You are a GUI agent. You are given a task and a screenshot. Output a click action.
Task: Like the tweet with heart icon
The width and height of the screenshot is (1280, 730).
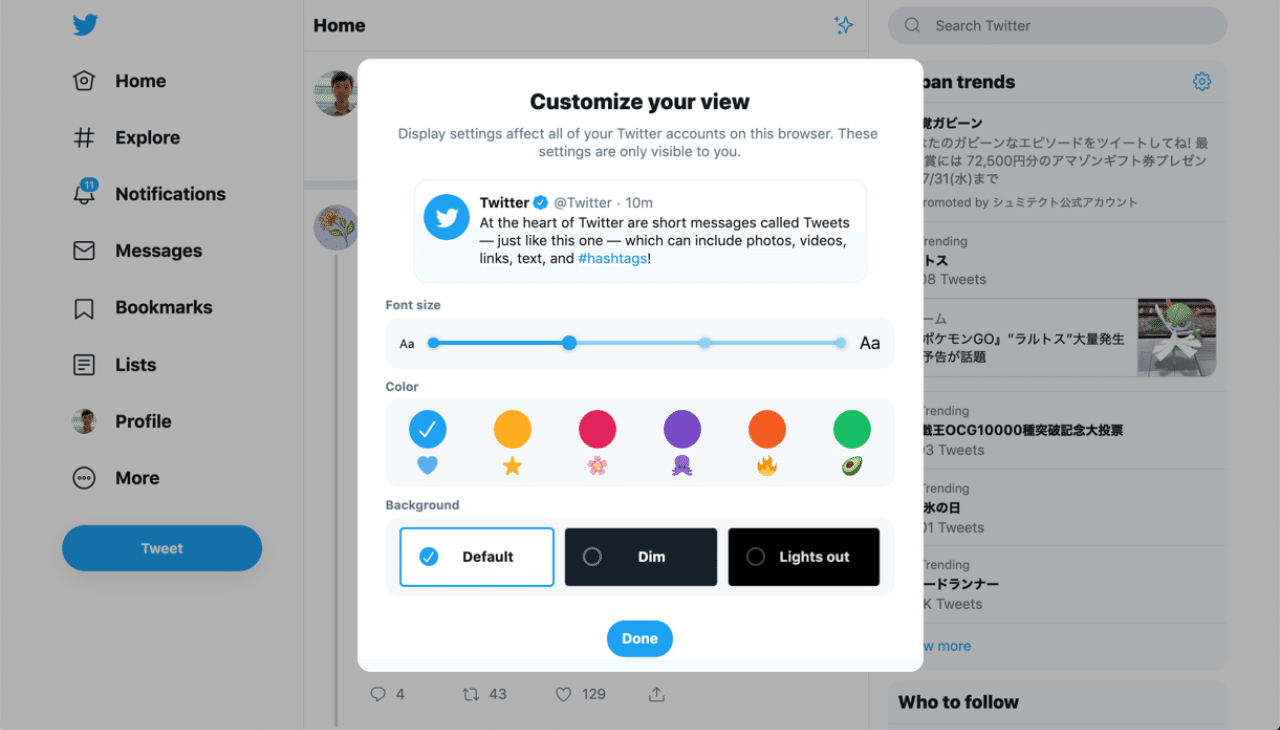563,694
